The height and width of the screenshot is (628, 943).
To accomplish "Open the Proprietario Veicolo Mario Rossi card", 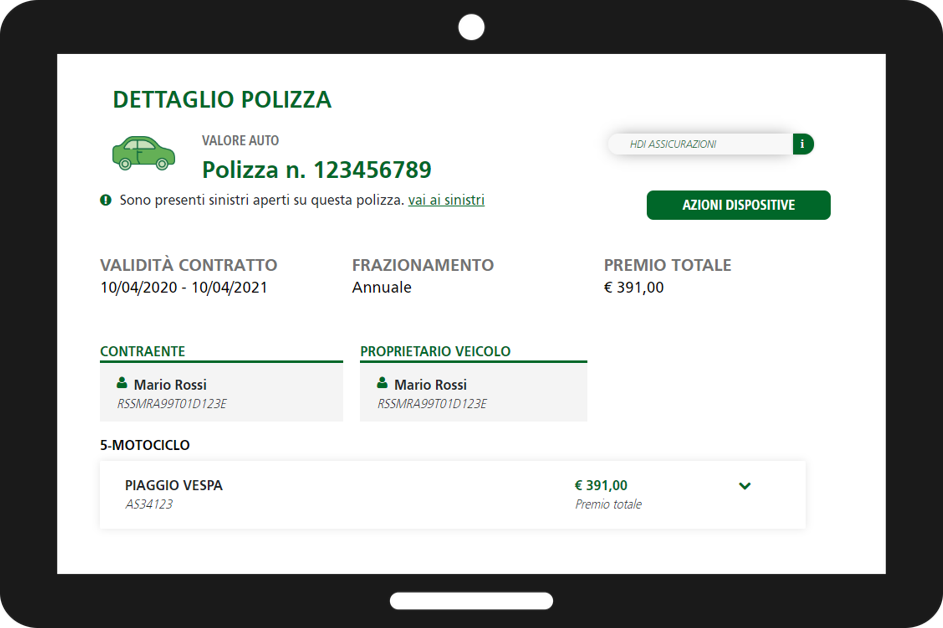I will 473,393.
